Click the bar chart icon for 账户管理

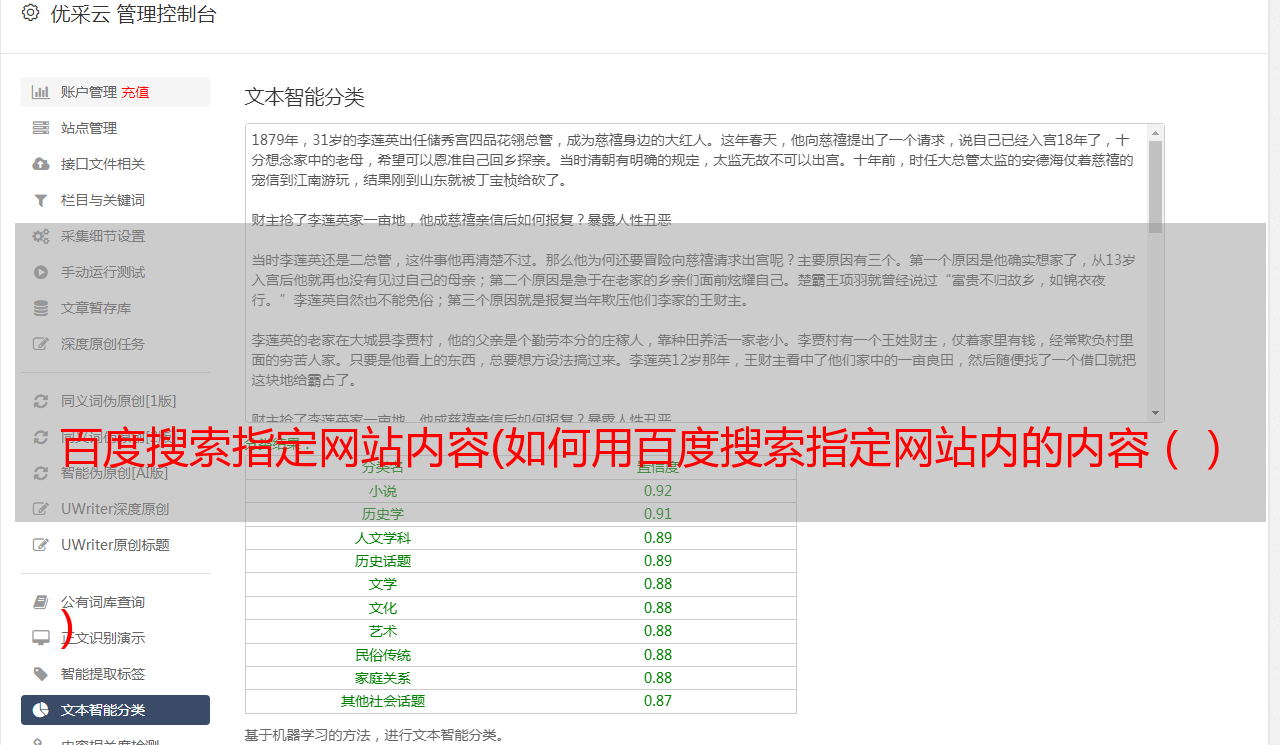coord(41,92)
